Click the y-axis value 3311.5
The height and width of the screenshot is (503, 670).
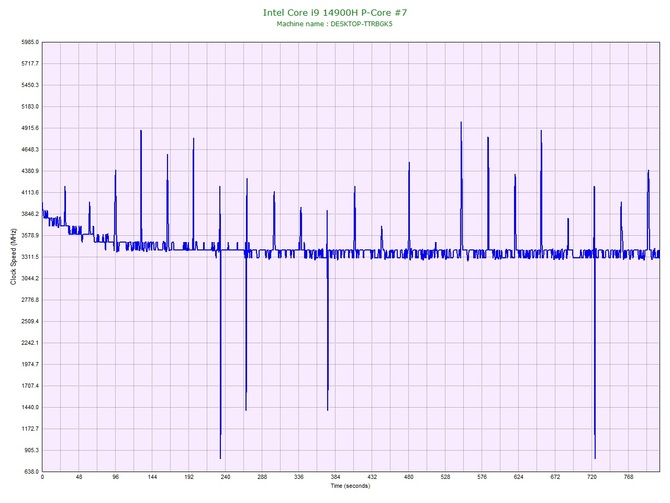tap(30, 257)
